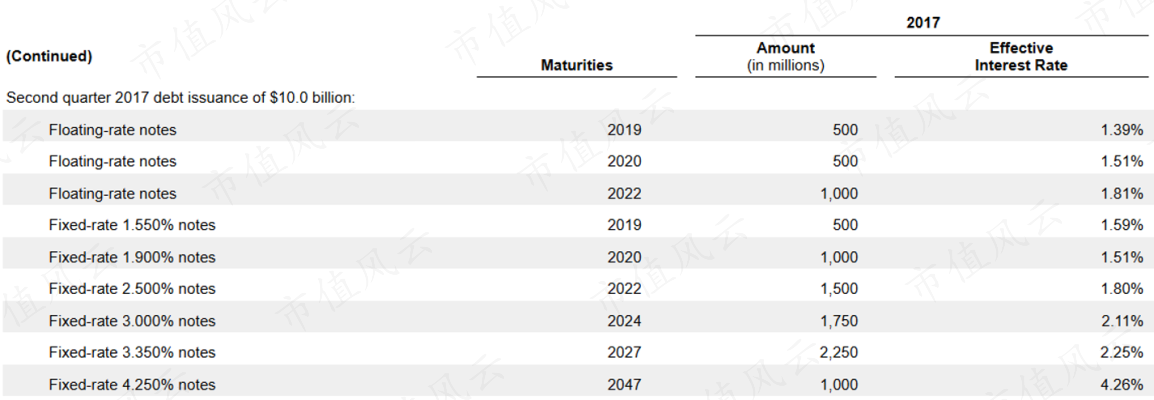1154x400 pixels.
Task: Click the 2,250 amount cell
Action: click(838, 352)
